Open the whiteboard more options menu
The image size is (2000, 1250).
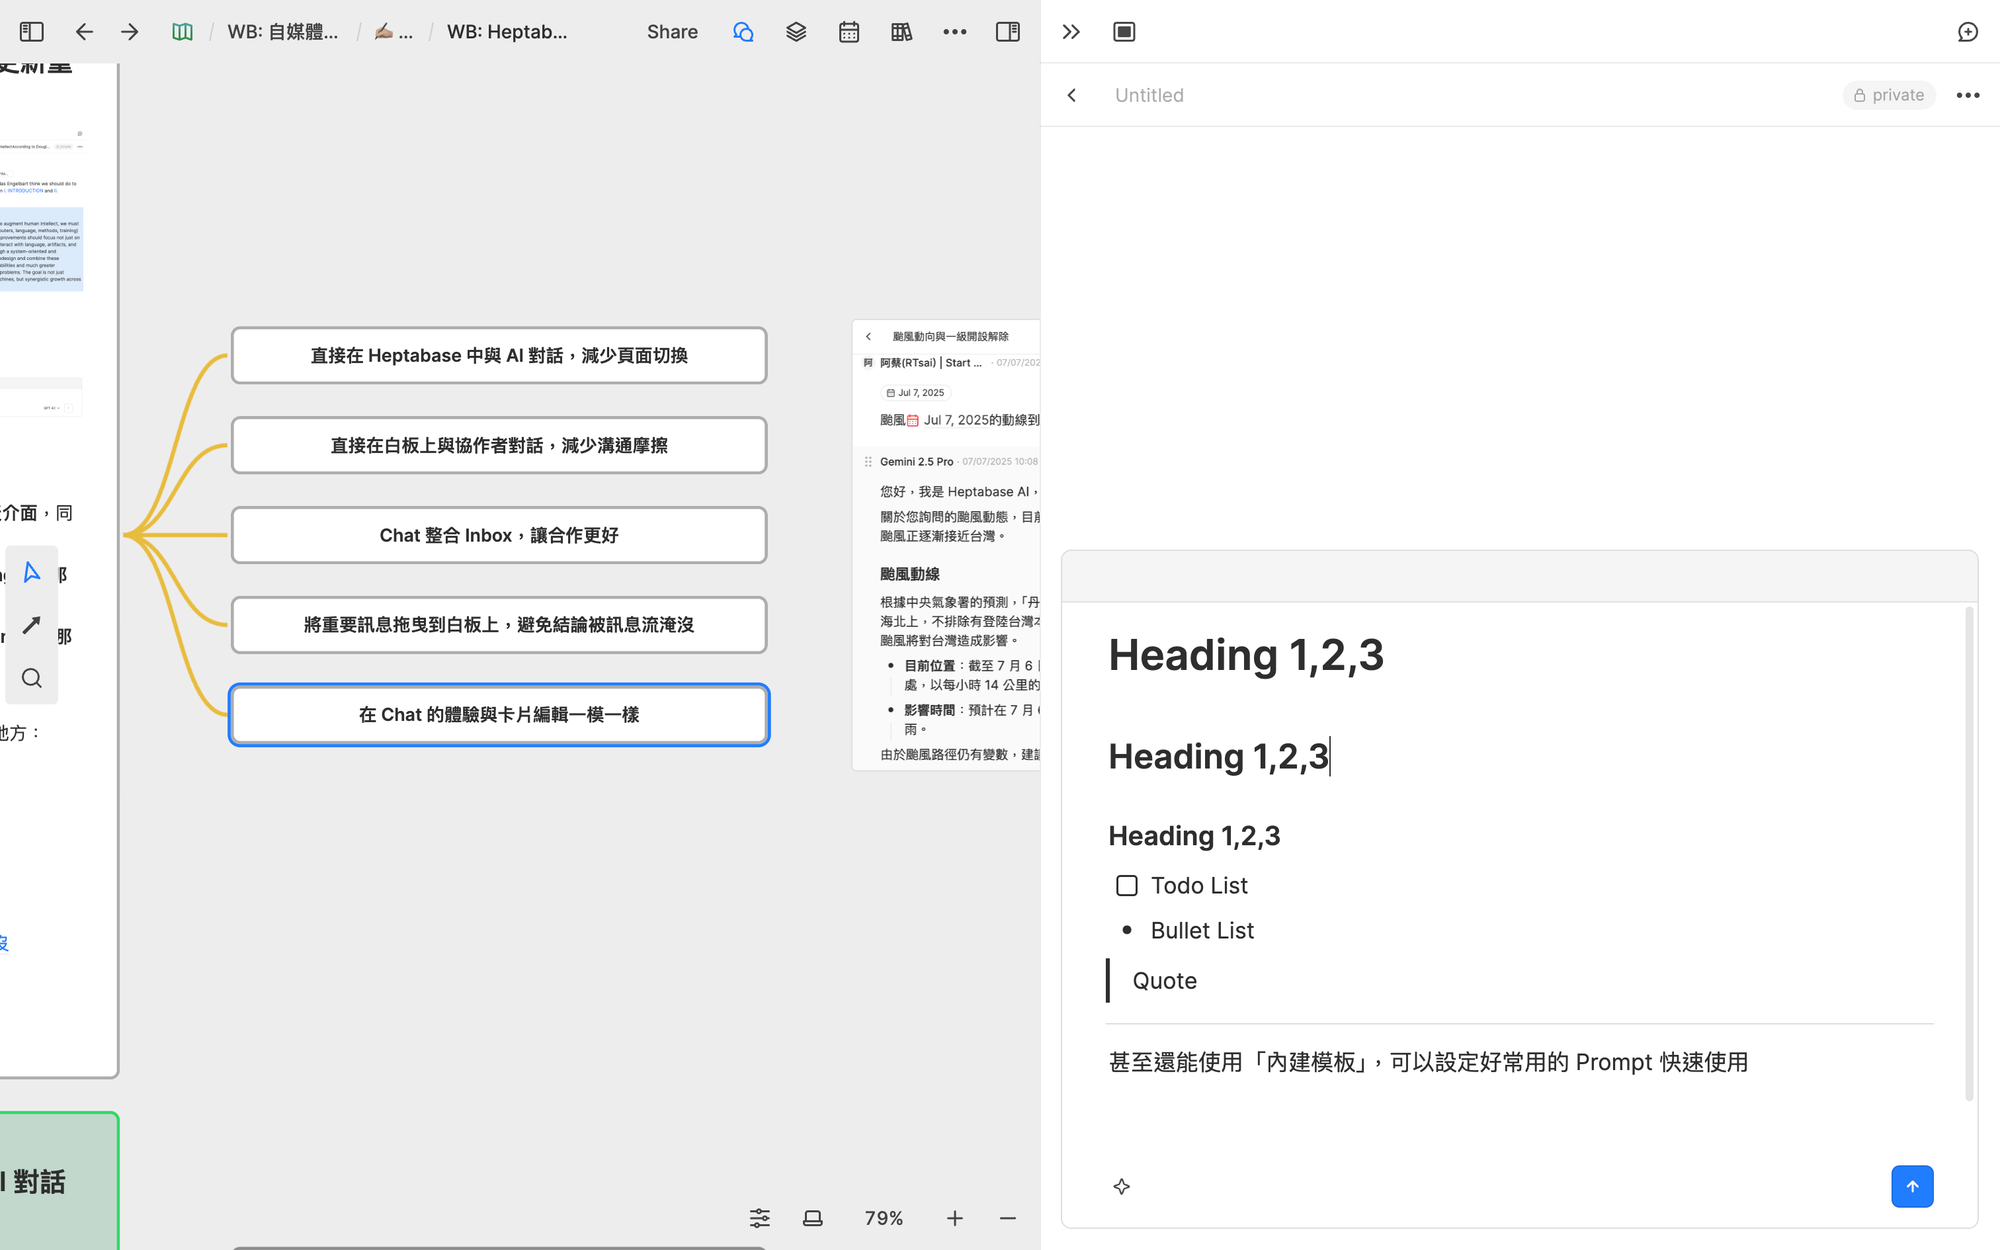[955, 32]
